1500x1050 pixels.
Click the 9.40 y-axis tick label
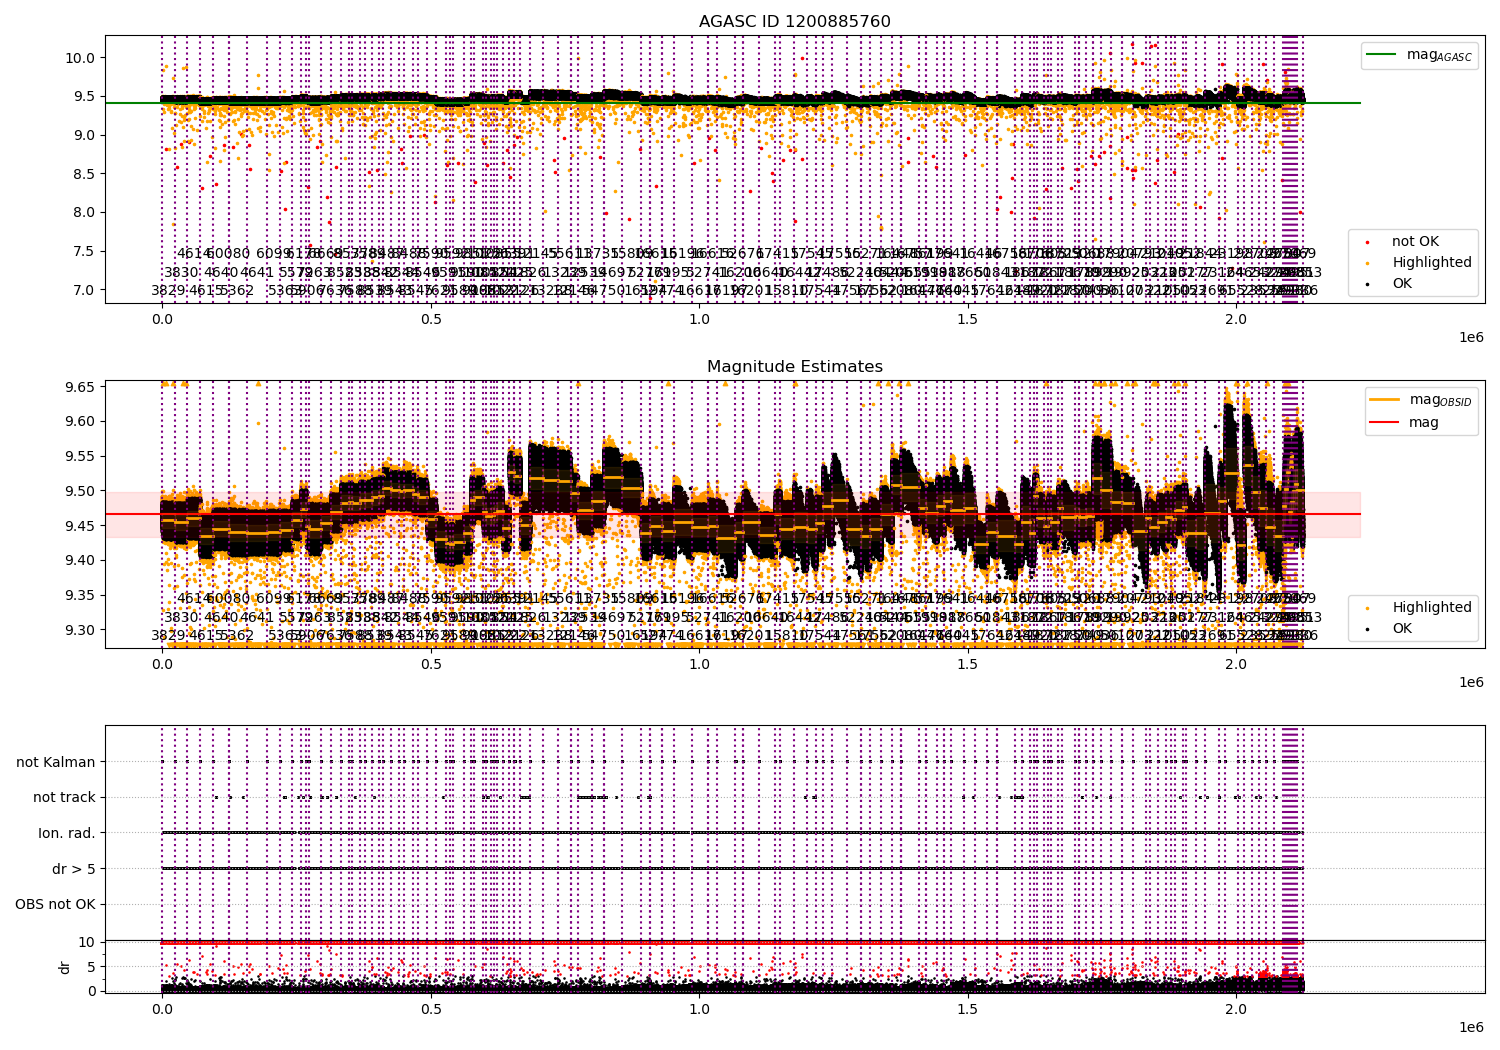[79, 560]
